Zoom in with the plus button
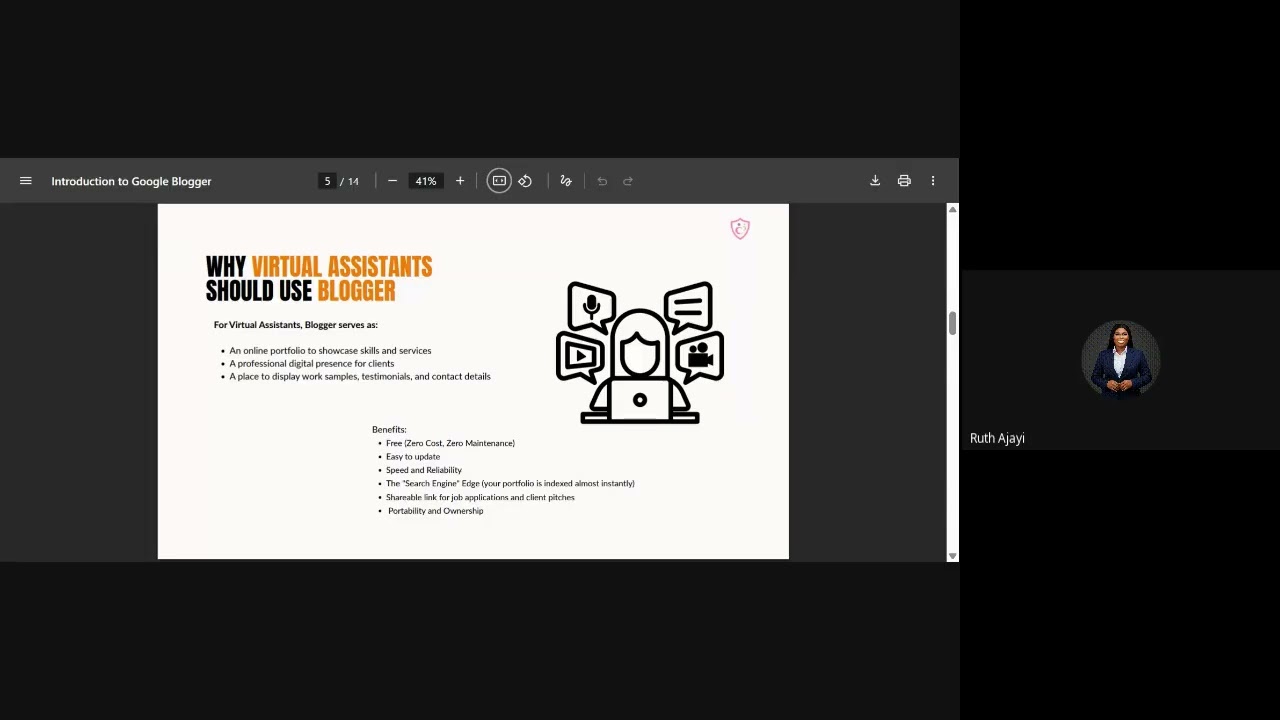This screenshot has height=720, width=1280. click(x=460, y=181)
